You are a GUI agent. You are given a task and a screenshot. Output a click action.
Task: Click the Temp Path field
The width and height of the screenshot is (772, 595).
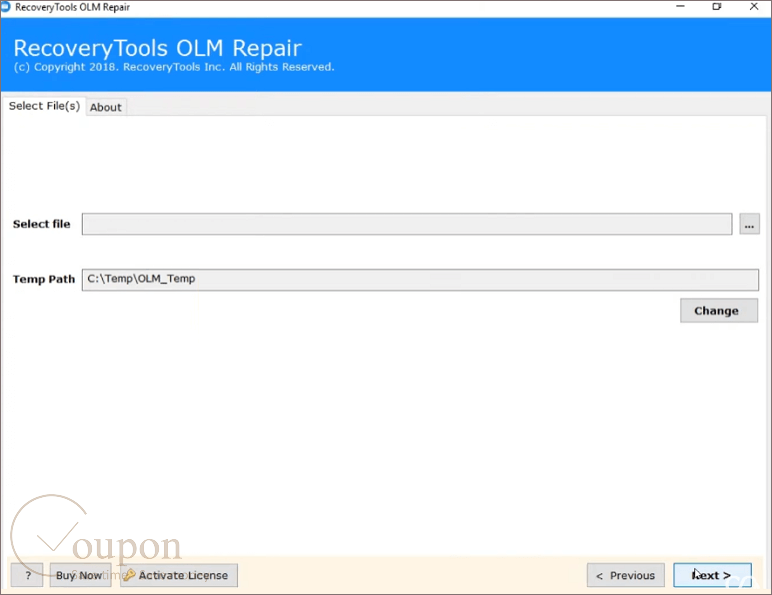pos(420,280)
